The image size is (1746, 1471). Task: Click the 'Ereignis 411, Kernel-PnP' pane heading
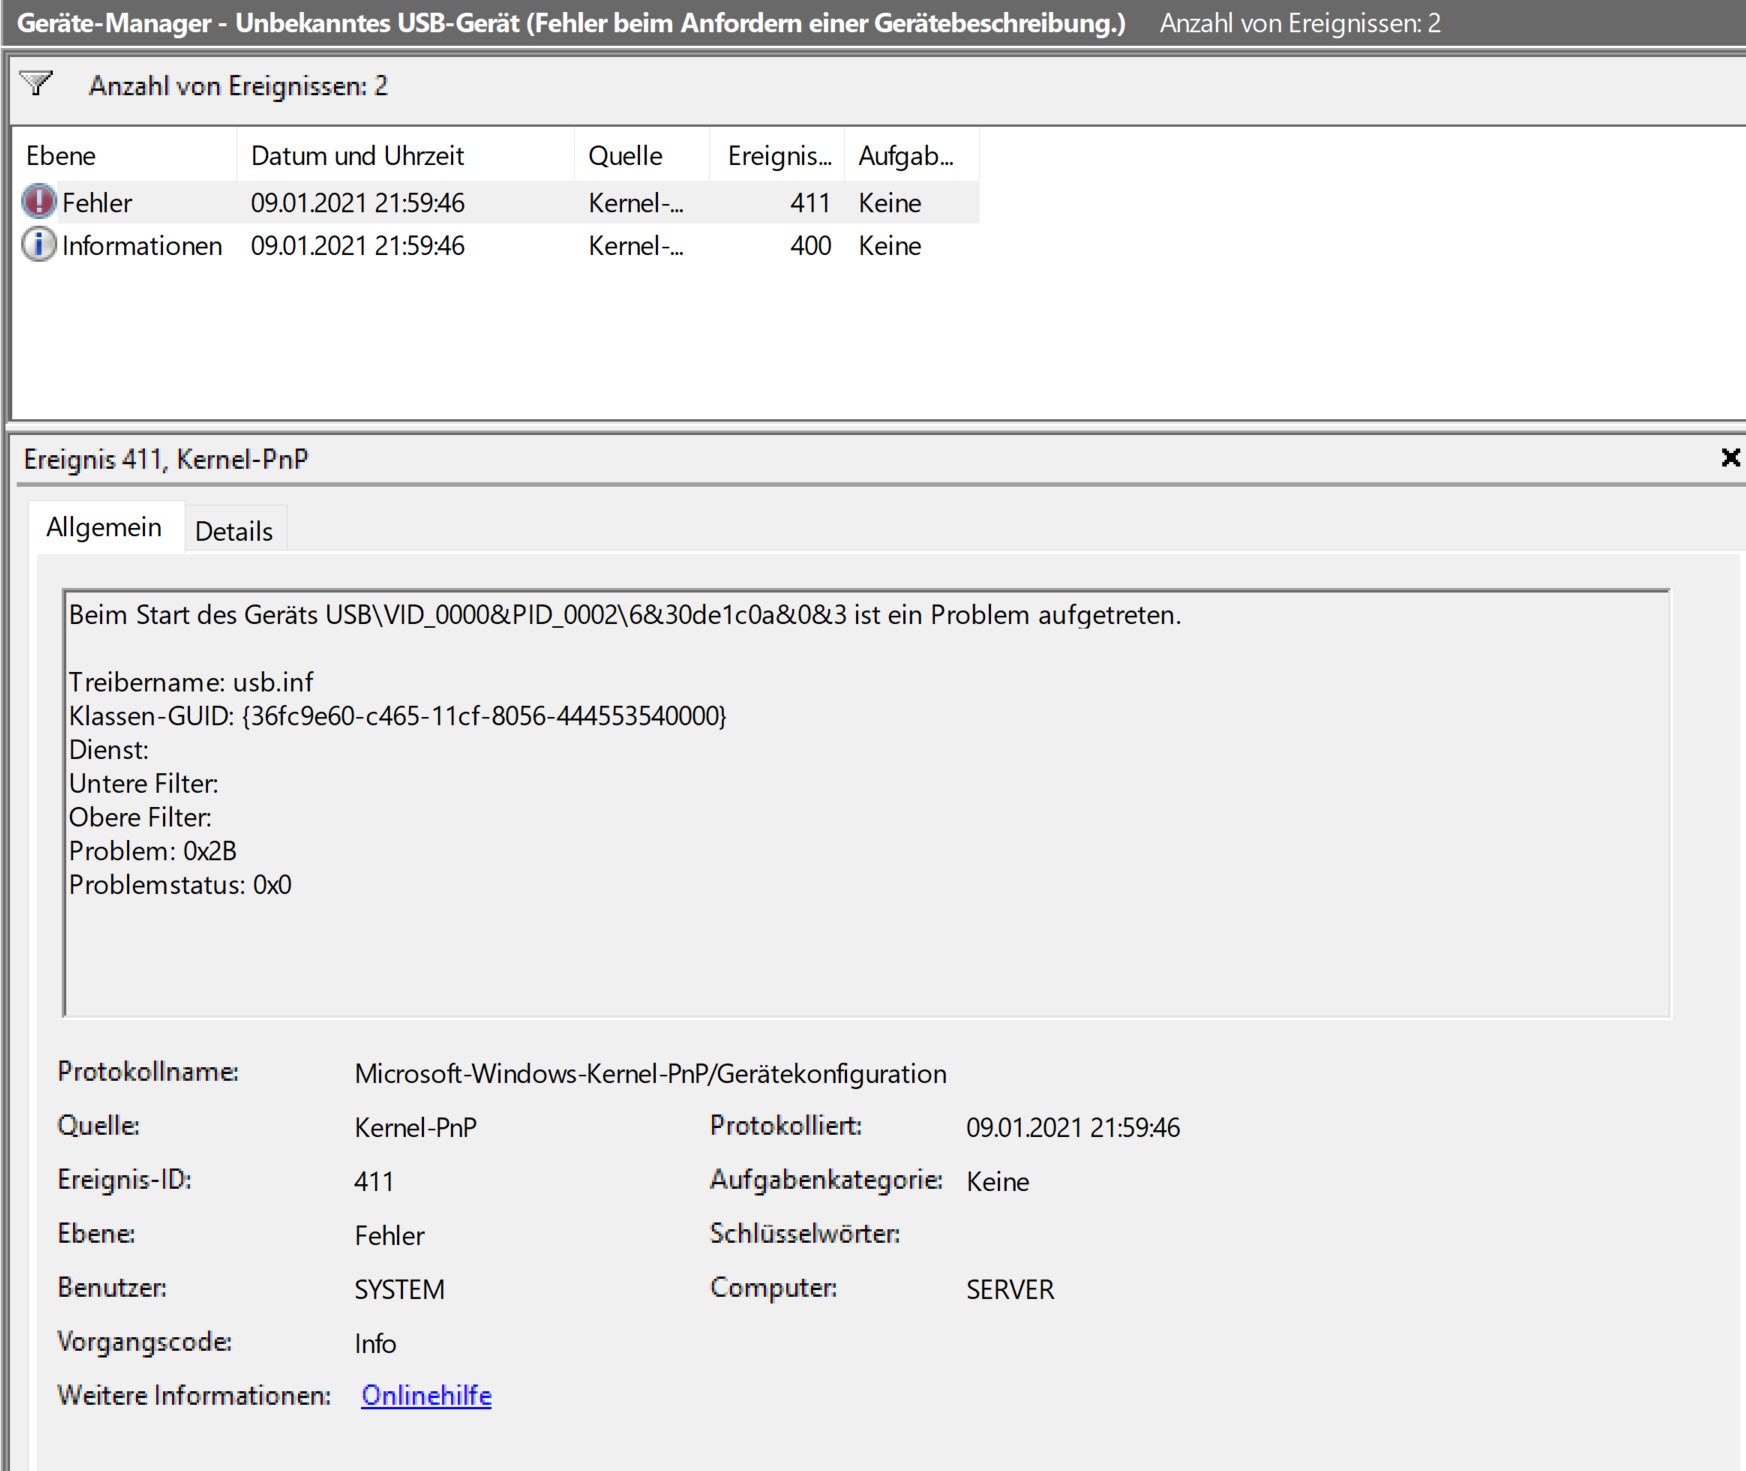[166, 459]
